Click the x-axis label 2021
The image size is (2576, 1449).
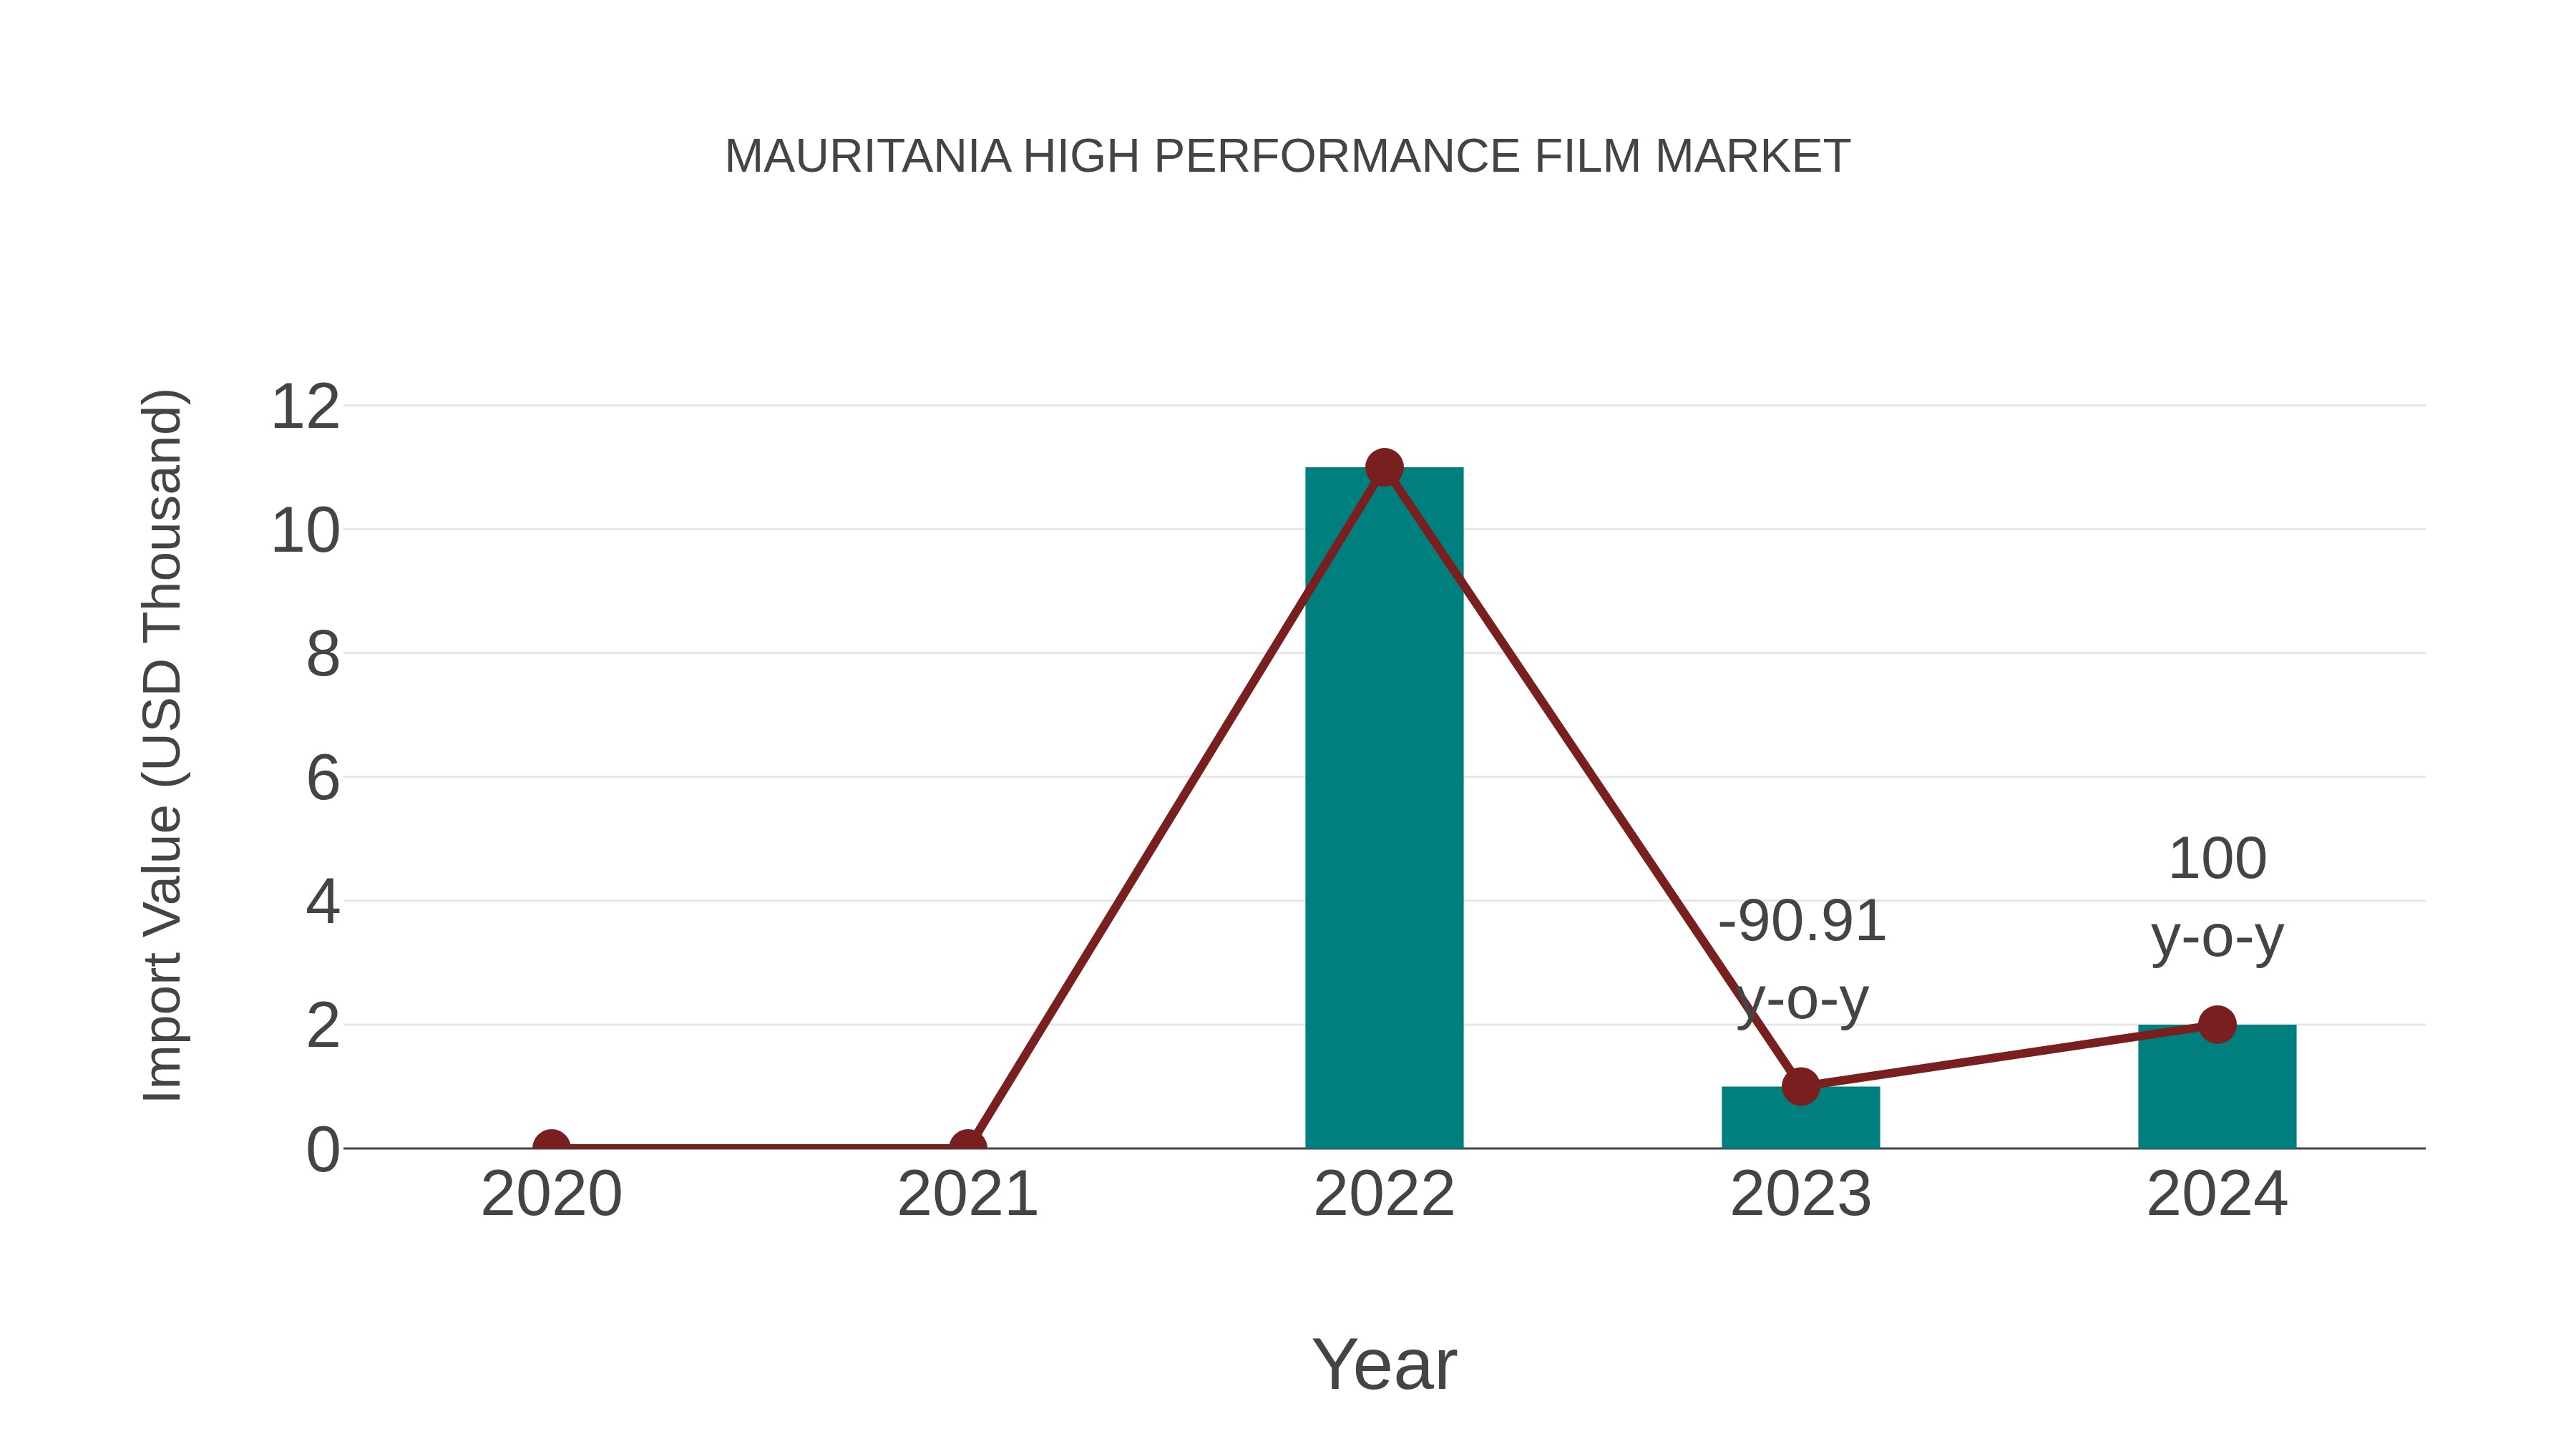click(x=967, y=1194)
